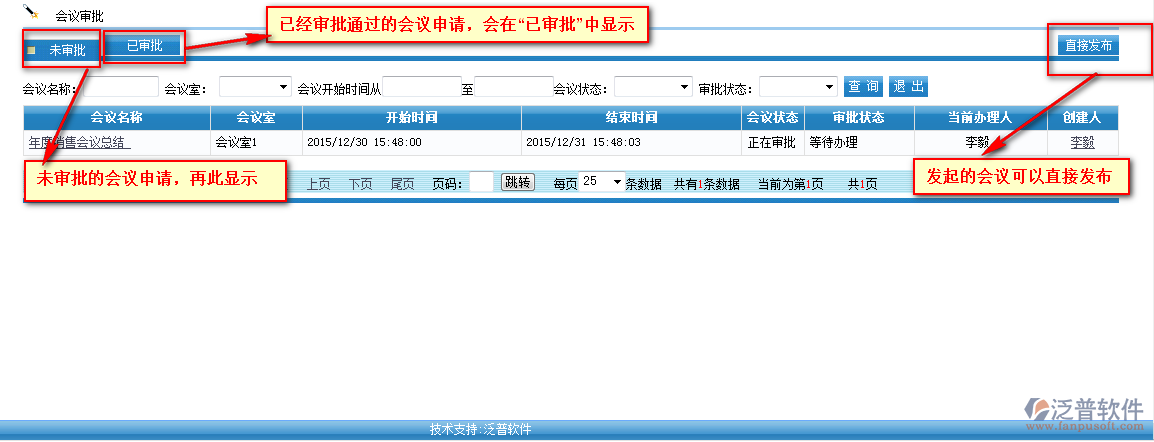The height and width of the screenshot is (442, 1154).
Task: Open the 会议状态 dropdown
Action: pyautogui.click(x=653, y=87)
